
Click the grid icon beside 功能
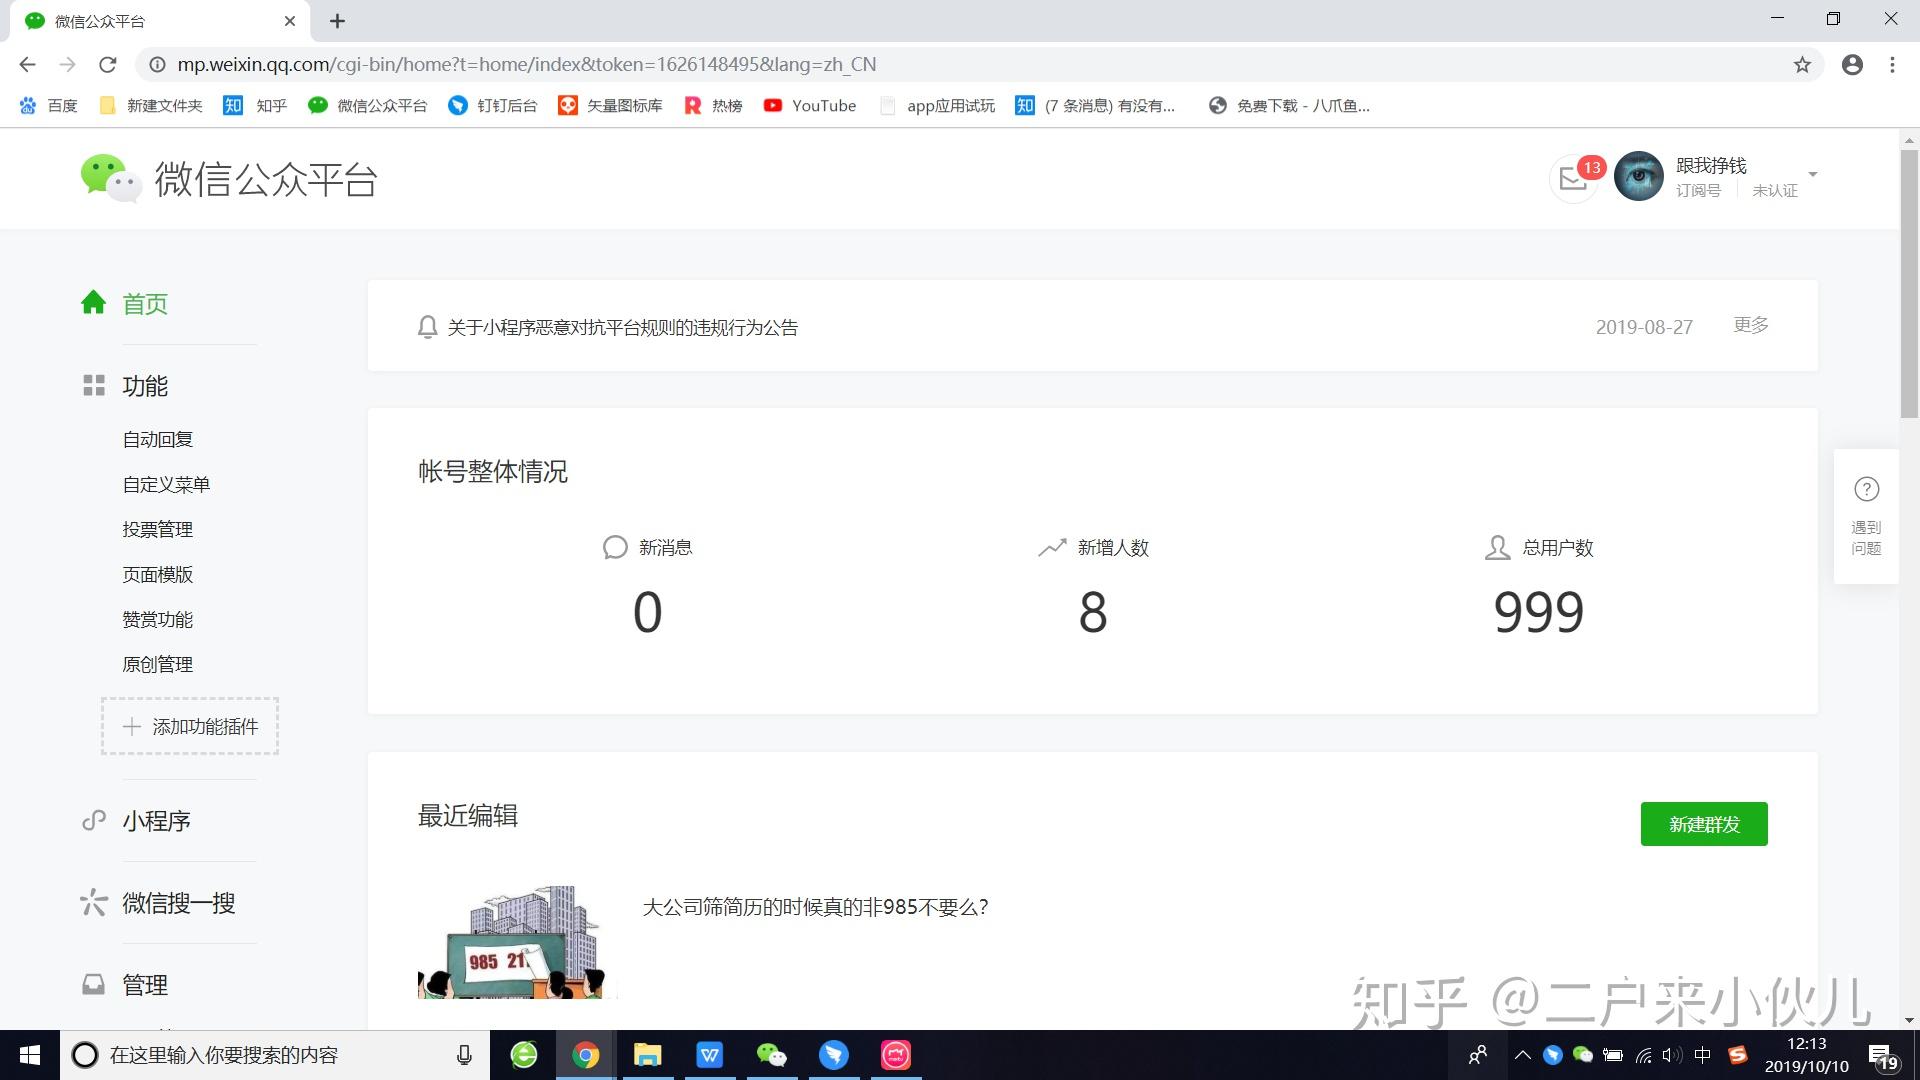coord(94,386)
